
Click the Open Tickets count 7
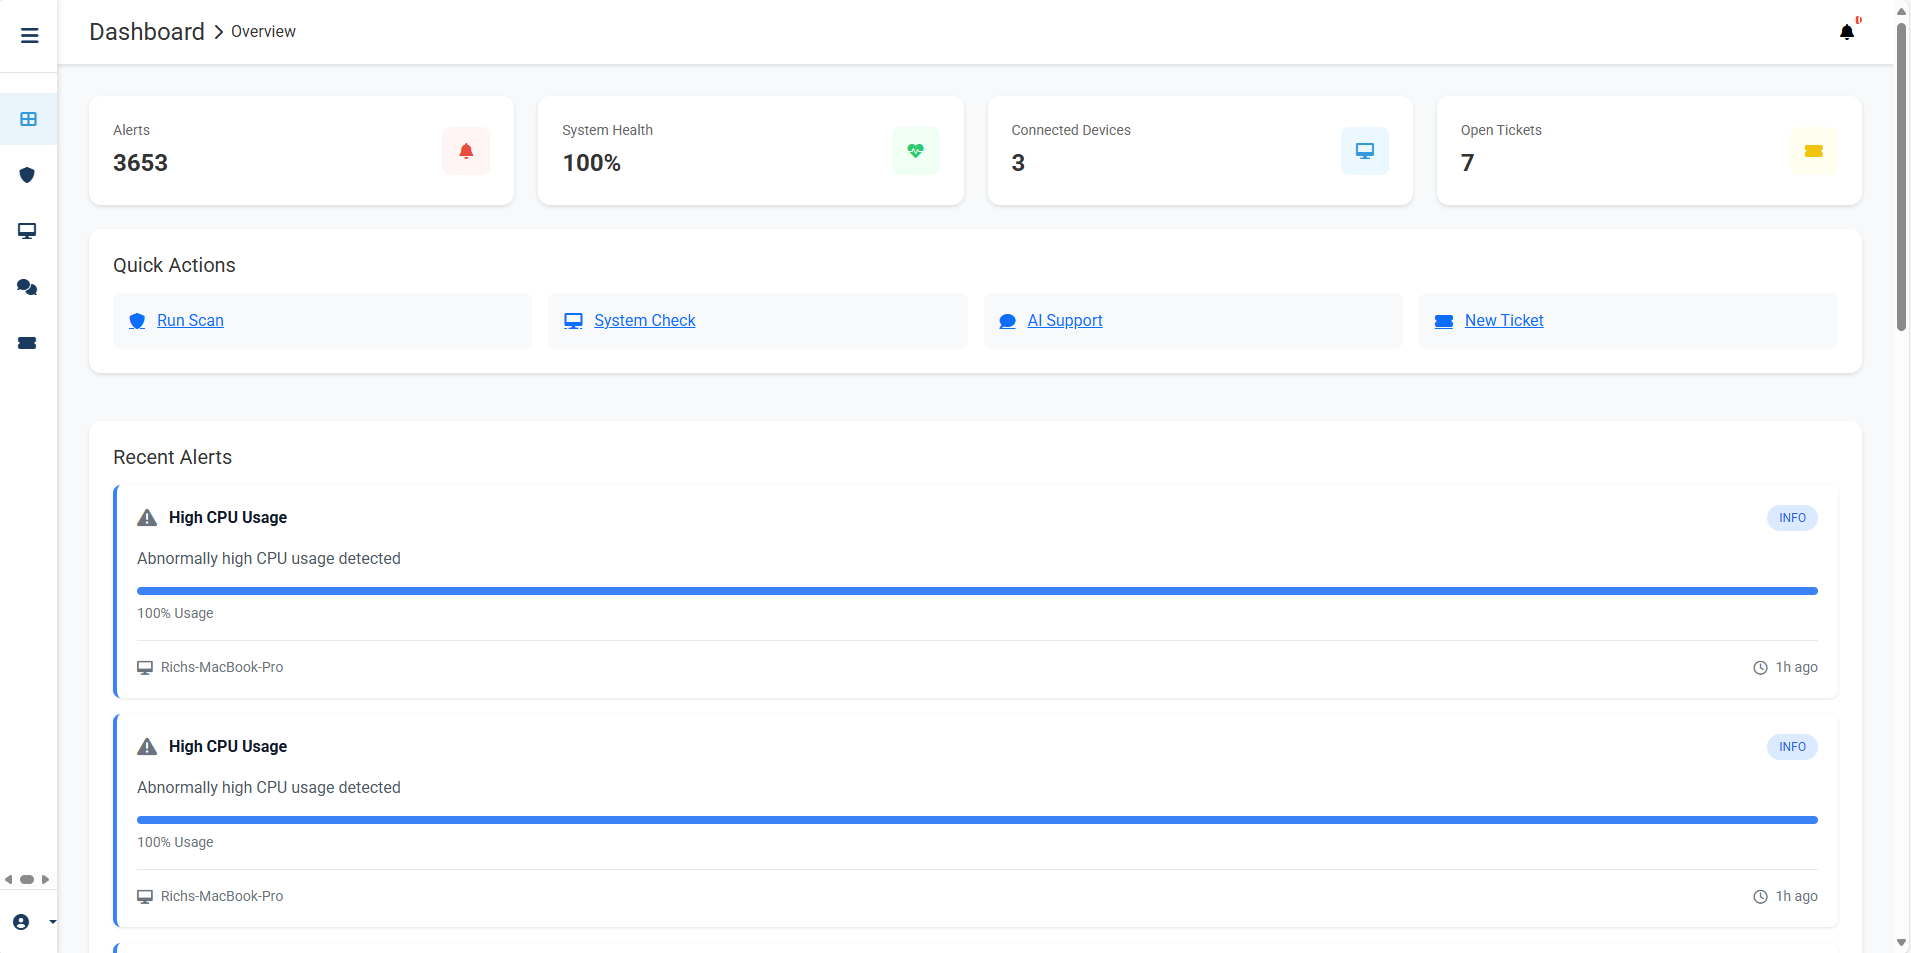coord(1467,163)
